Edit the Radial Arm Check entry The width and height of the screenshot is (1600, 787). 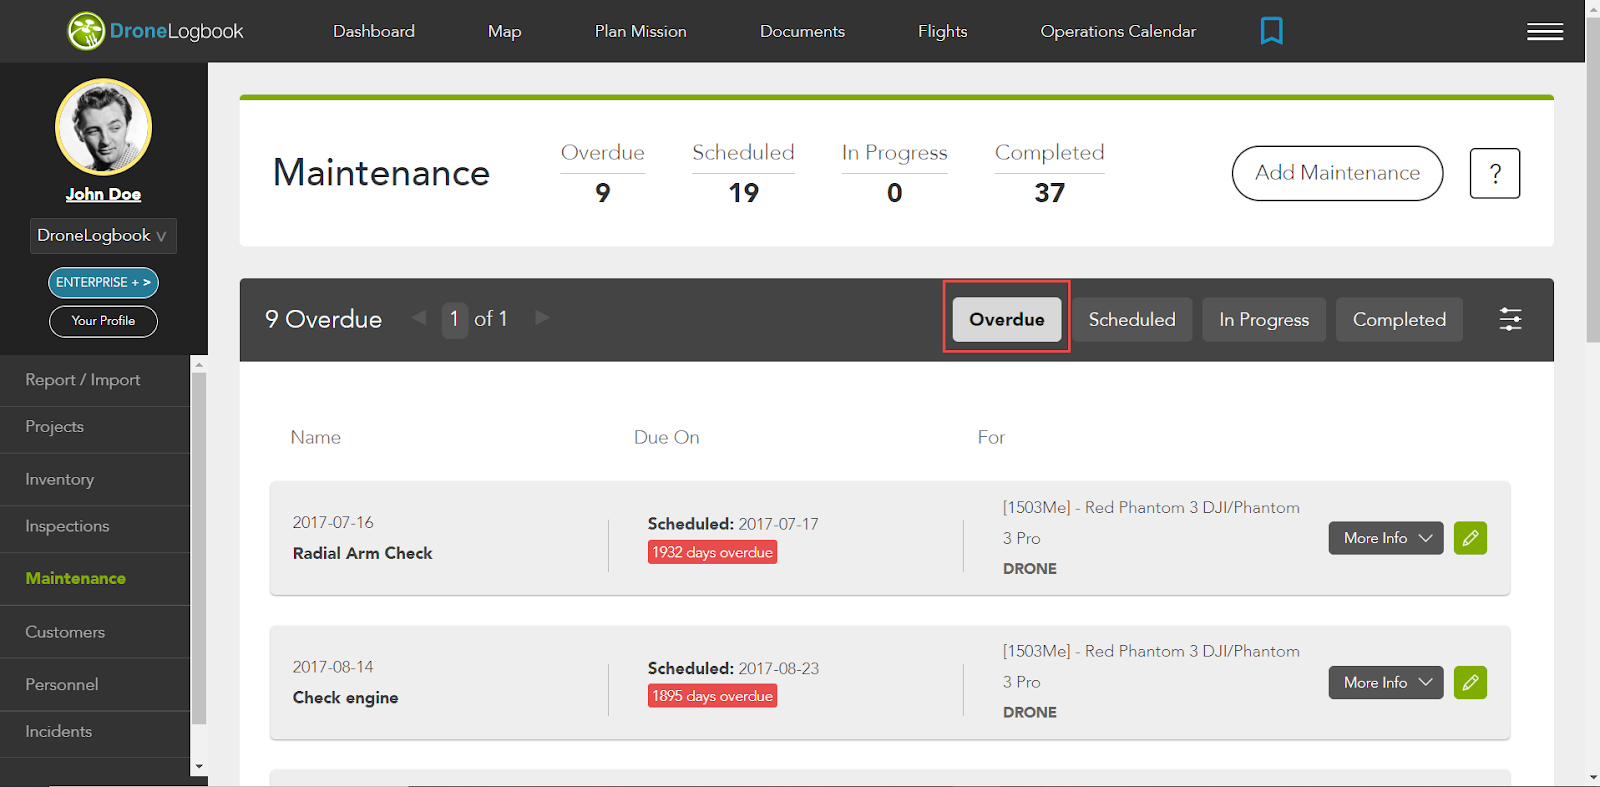pyautogui.click(x=1470, y=538)
